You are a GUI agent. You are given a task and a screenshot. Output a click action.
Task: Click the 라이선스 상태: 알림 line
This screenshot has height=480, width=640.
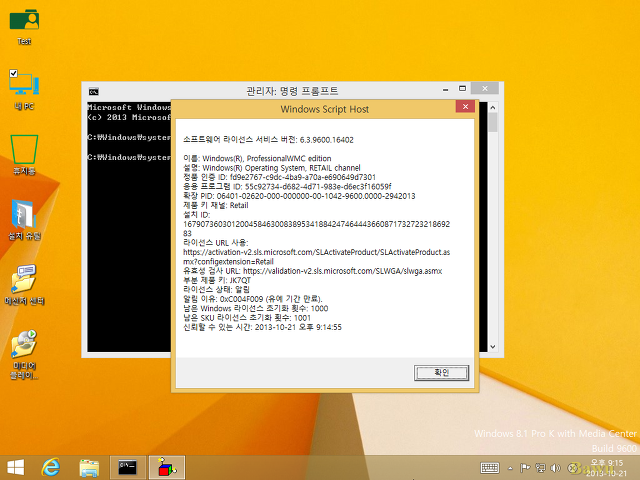(216, 289)
